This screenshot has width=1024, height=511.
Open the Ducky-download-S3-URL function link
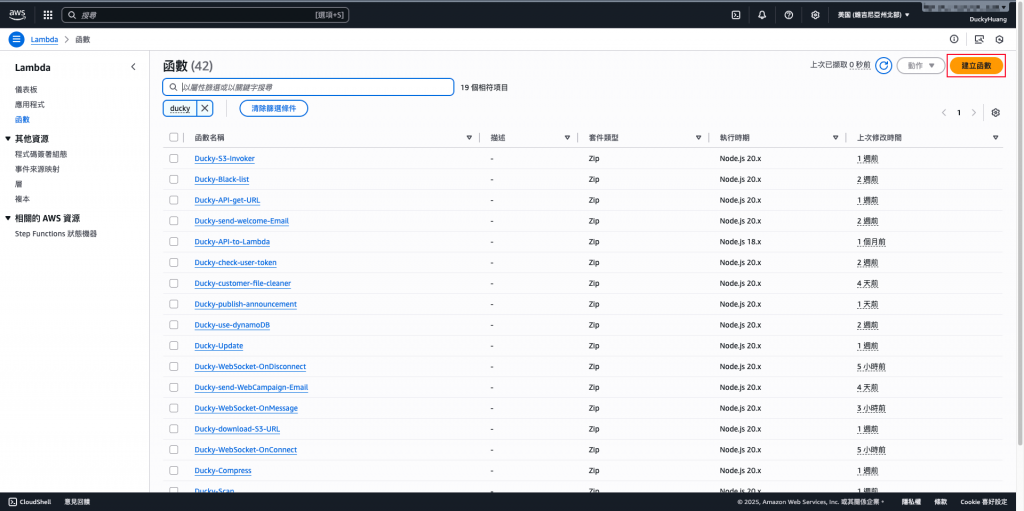(238, 429)
